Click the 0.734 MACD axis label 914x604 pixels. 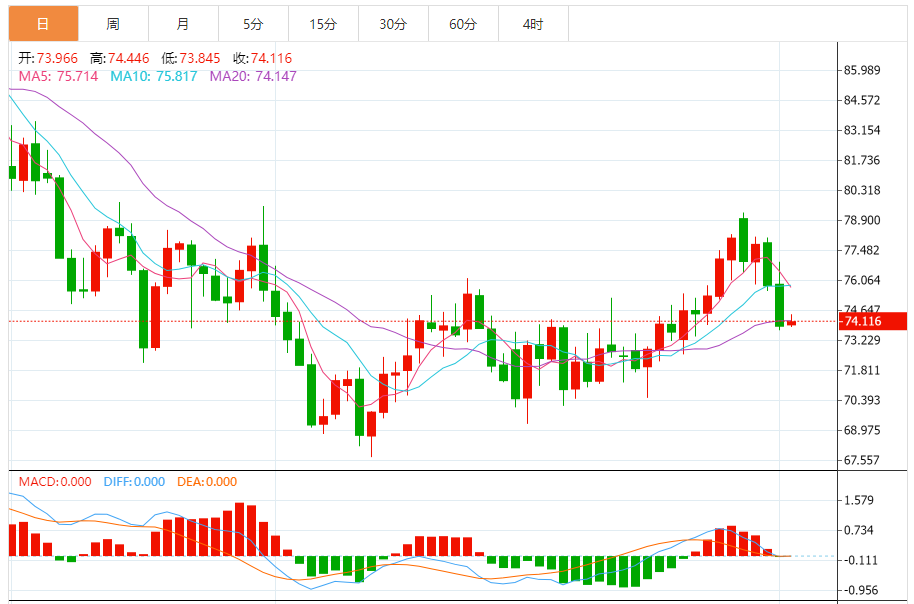click(859, 531)
